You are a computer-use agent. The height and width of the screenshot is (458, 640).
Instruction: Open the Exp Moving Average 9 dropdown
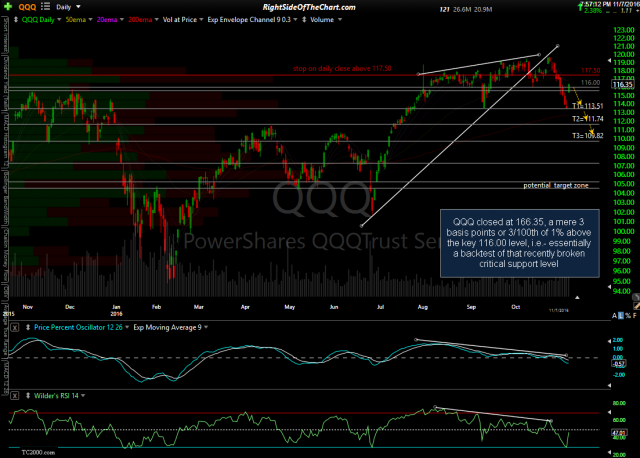(206, 327)
